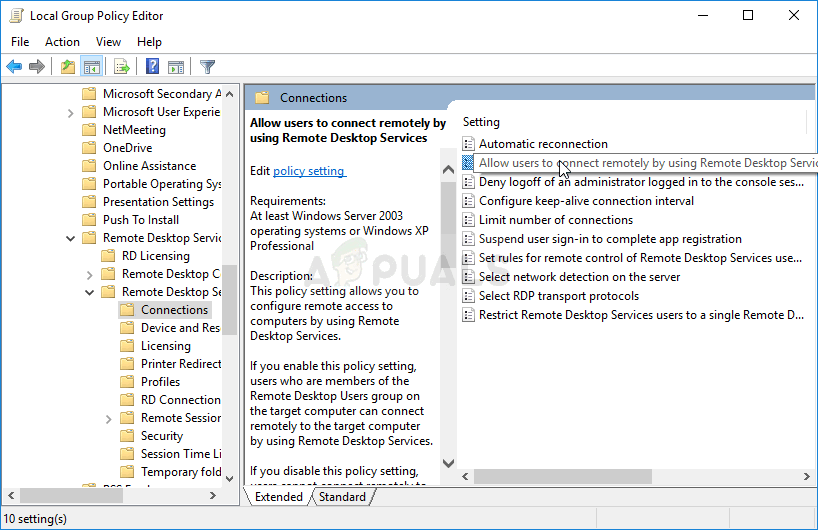818x530 pixels.
Task: Select RD Licensing in the tree
Action: click(155, 256)
